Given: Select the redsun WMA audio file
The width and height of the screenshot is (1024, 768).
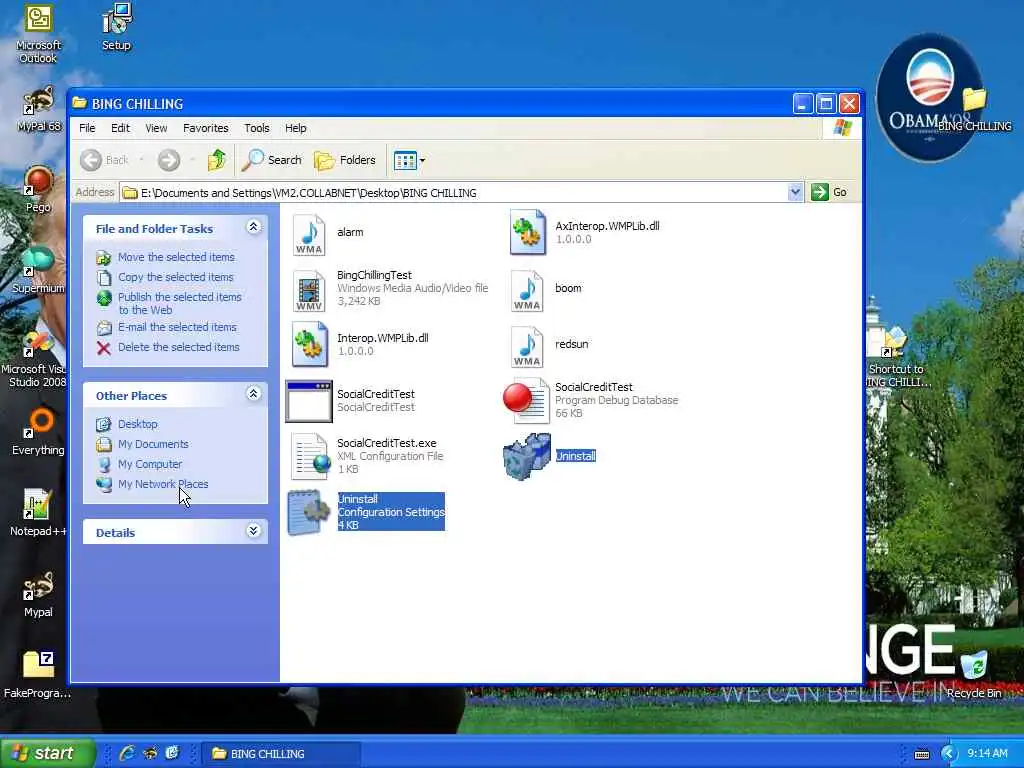Looking at the screenshot, I should coord(527,347).
